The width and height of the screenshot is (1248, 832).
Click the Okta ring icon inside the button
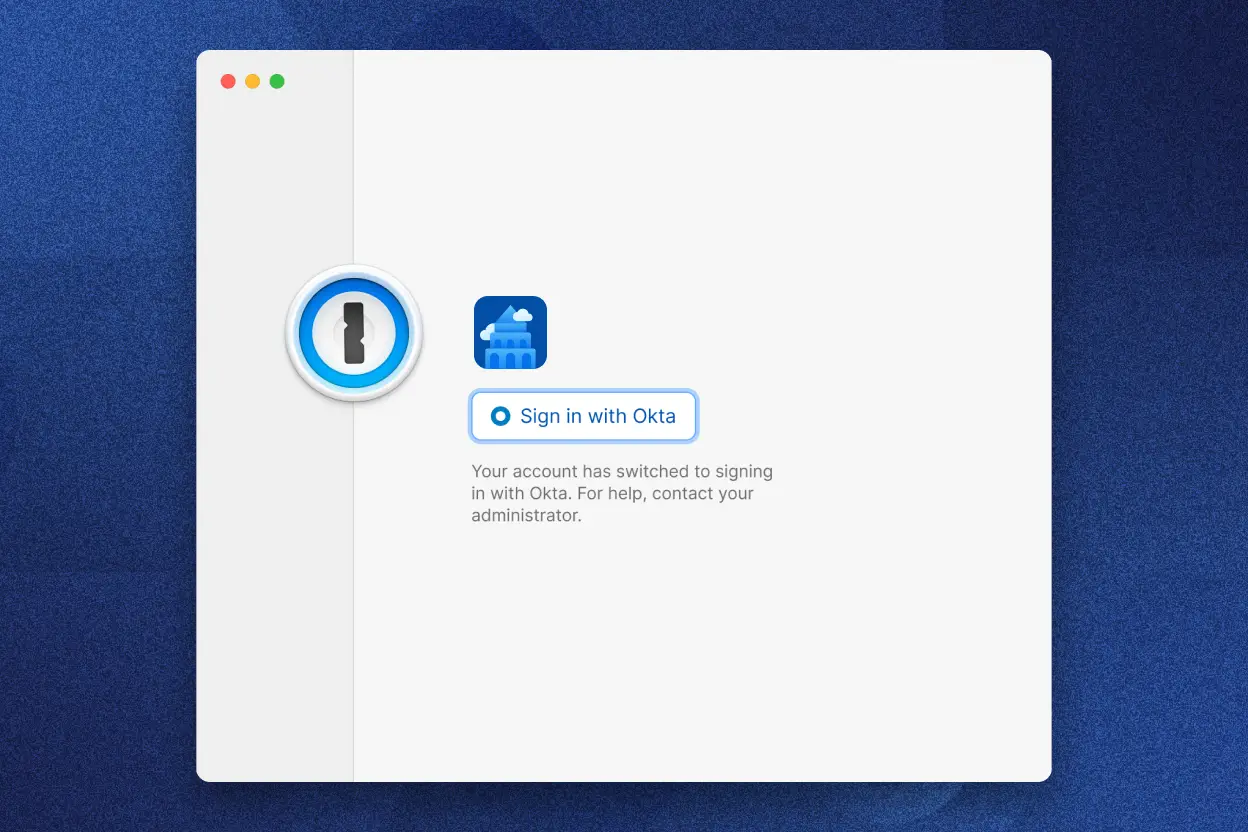tap(500, 416)
